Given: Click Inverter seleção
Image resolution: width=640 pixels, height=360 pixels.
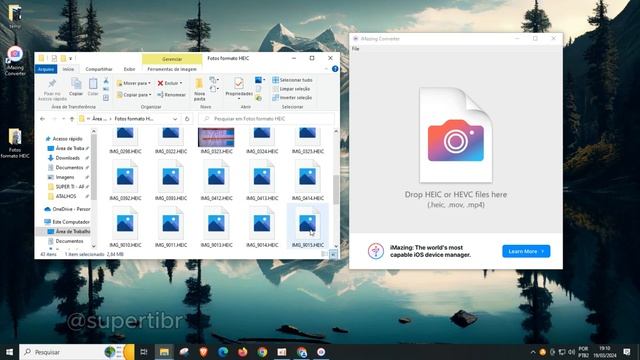Looking at the screenshot, I should point(292,98).
